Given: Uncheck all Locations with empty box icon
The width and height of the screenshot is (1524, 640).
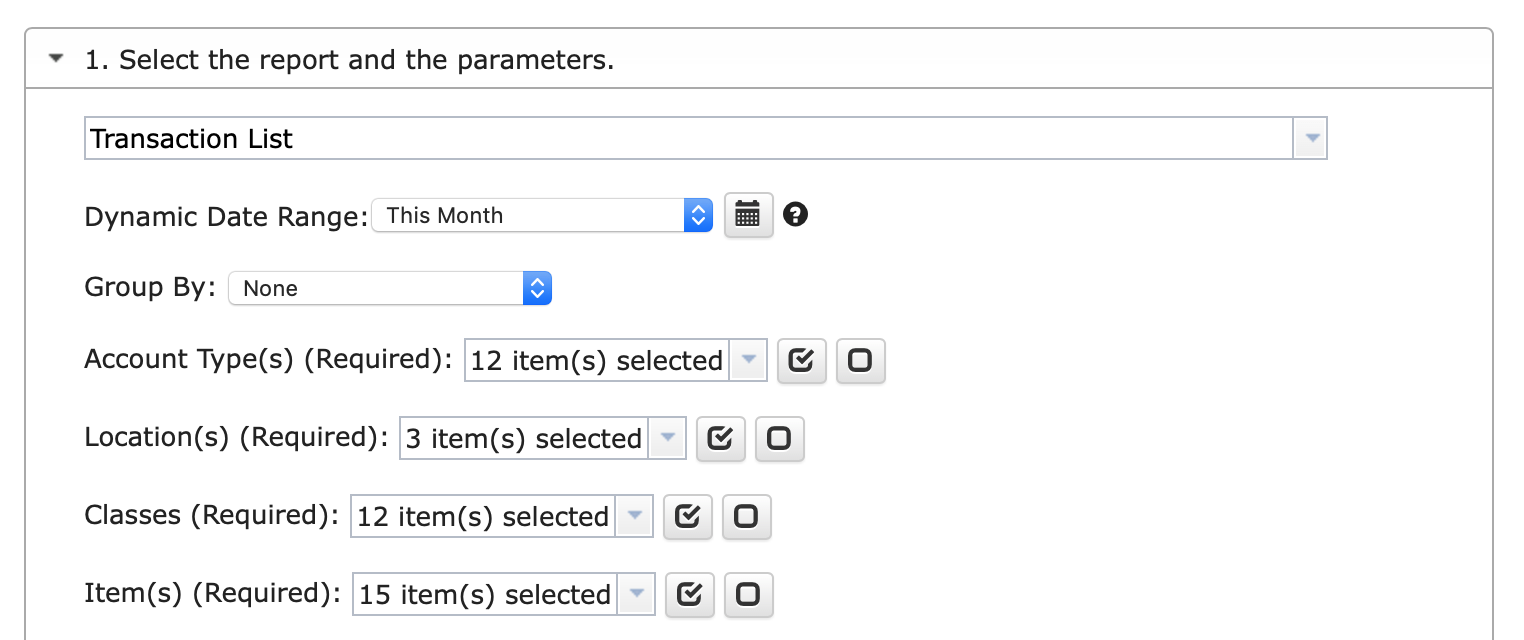Looking at the screenshot, I should (779, 439).
